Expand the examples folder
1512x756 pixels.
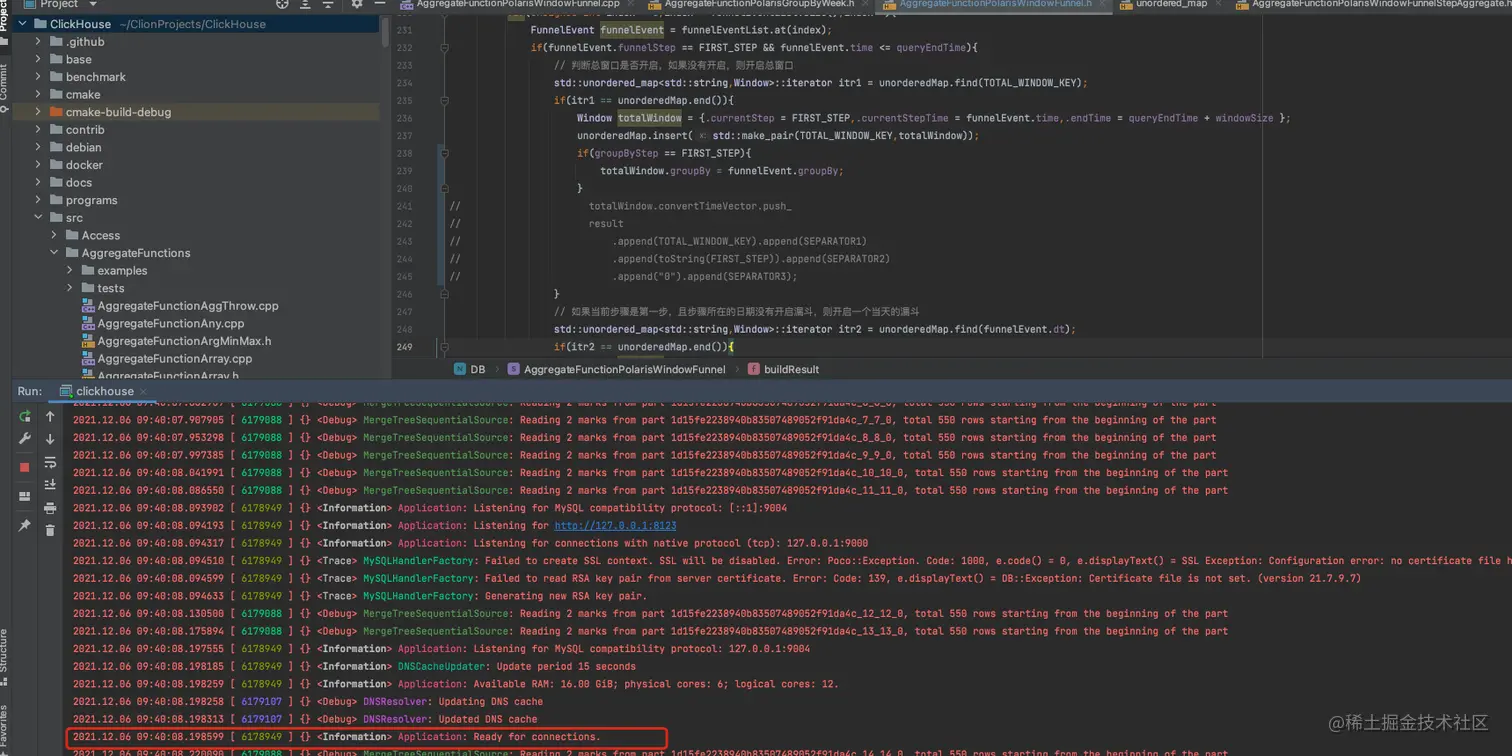coord(70,271)
